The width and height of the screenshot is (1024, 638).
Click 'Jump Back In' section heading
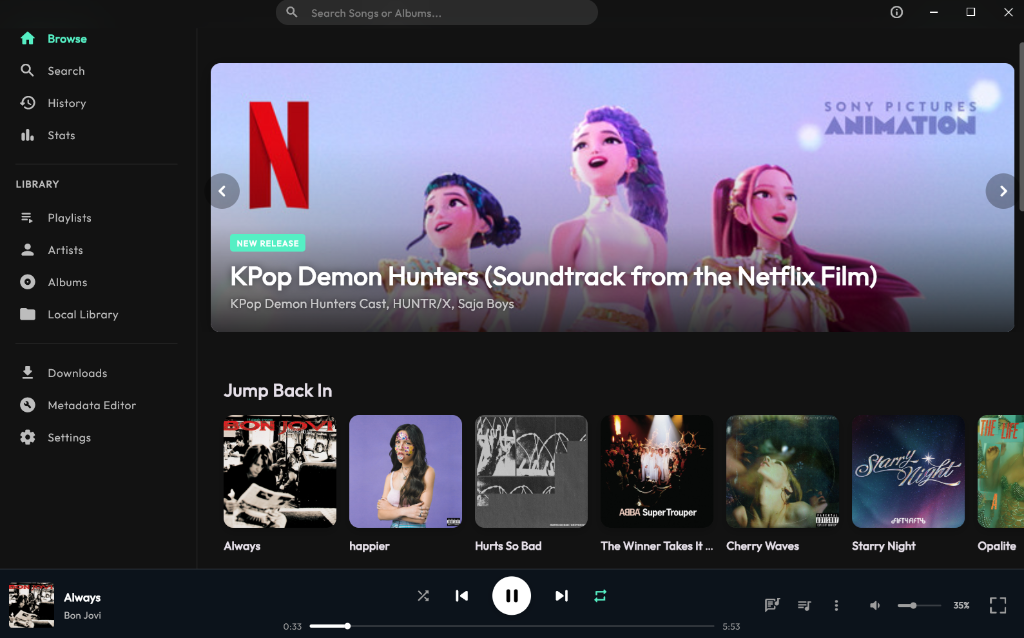(278, 391)
